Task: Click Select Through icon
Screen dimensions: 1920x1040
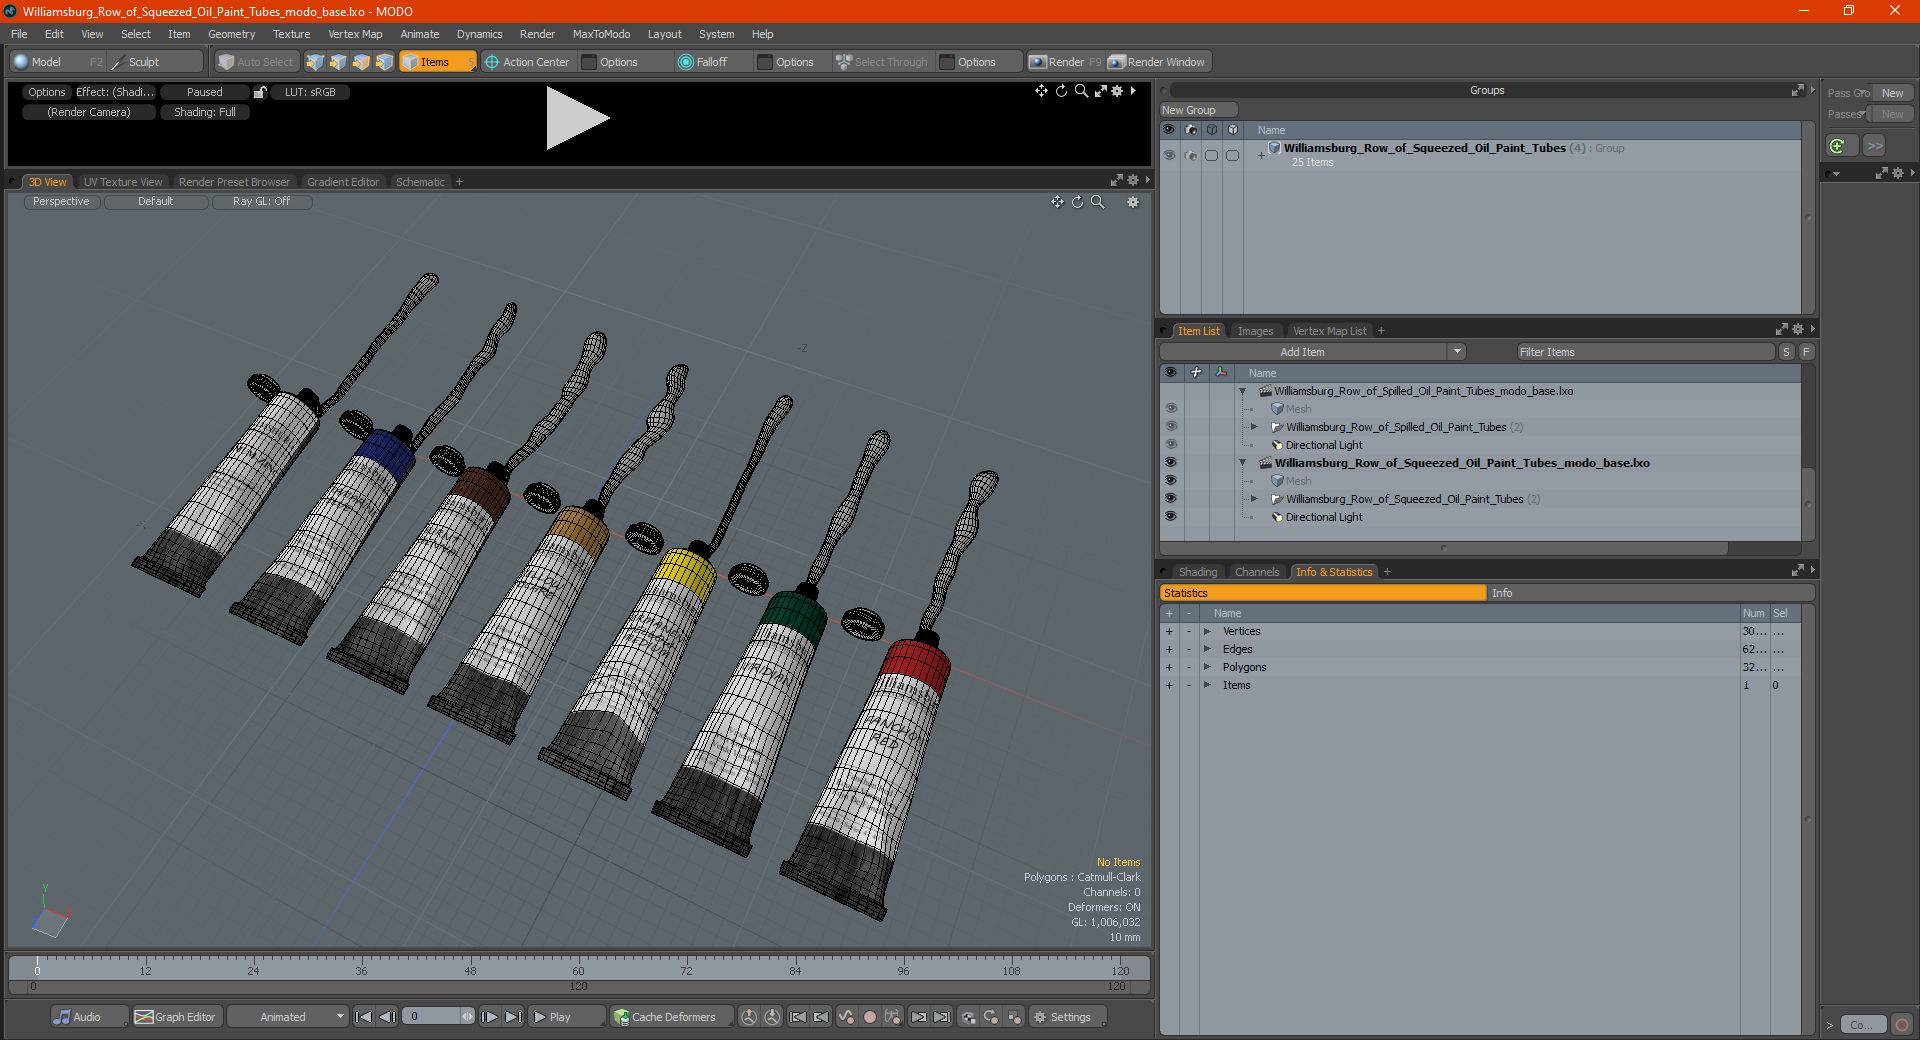Action: click(844, 62)
